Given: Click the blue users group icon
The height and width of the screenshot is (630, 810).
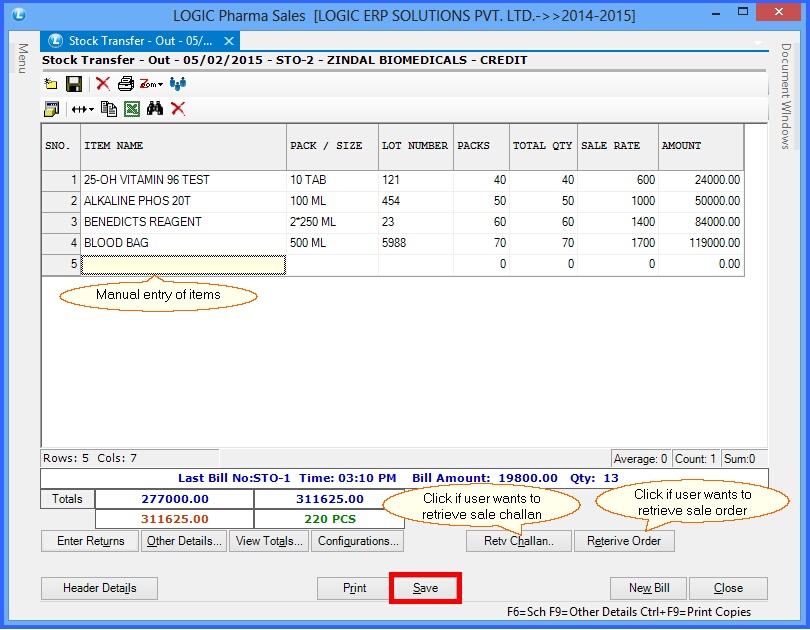Looking at the screenshot, I should click(178, 84).
